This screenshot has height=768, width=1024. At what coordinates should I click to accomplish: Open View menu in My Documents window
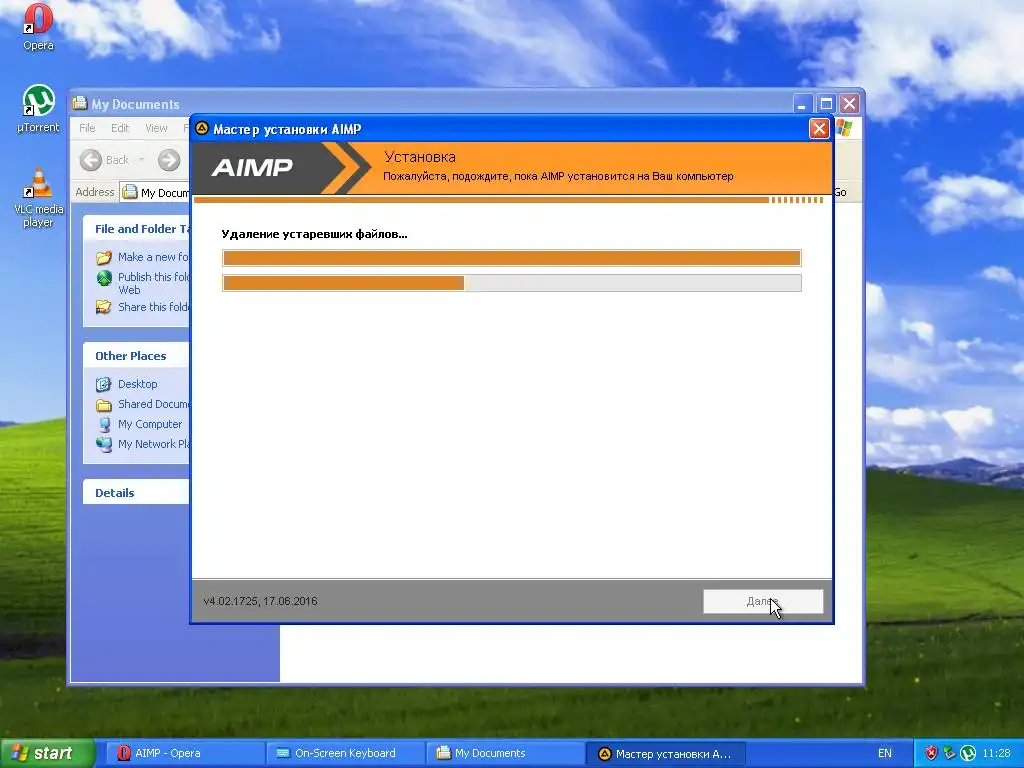[x=156, y=128]
